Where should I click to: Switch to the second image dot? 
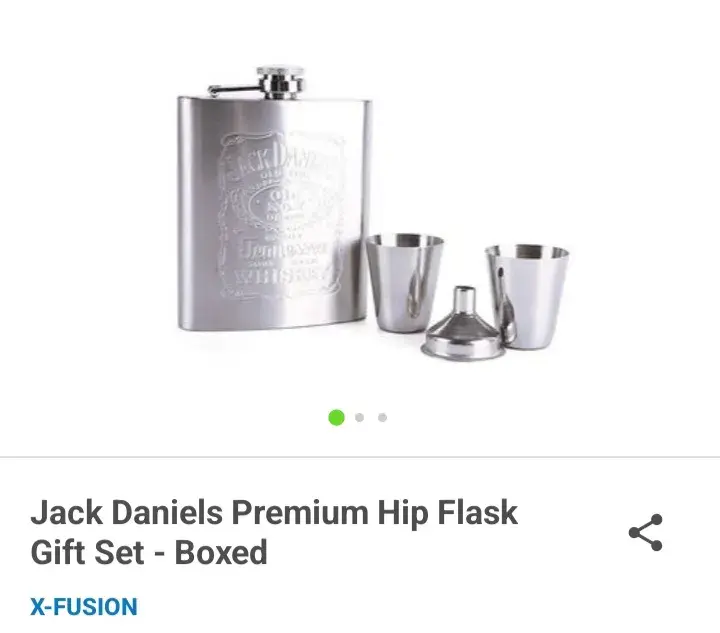click(x=360, y=417)
